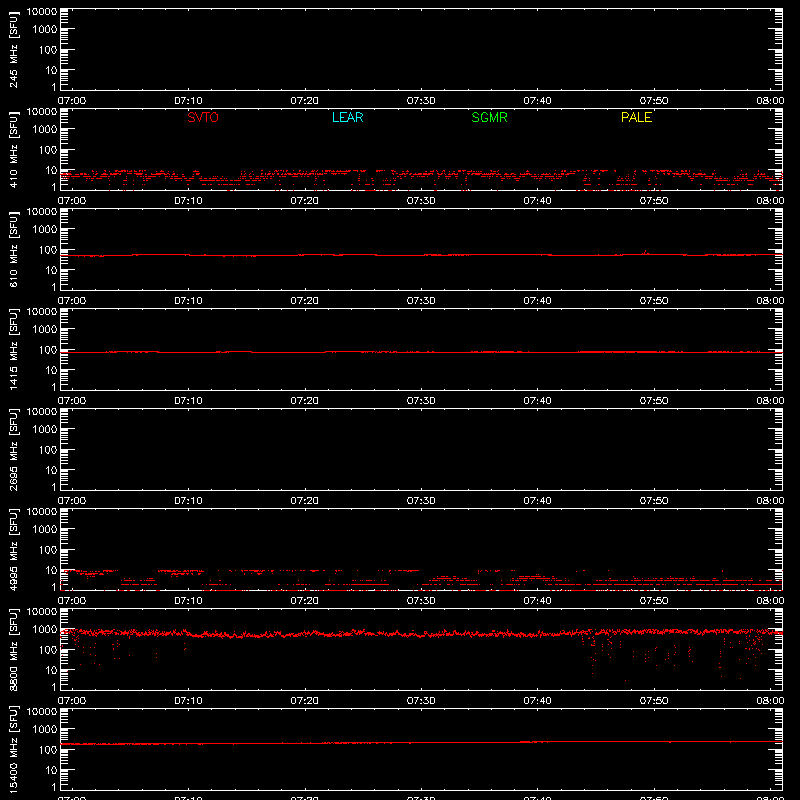Click 07:10 tick label below 4995 MHz panel
The height and width of the screenshot is (800, 800).
coord(188,601)
